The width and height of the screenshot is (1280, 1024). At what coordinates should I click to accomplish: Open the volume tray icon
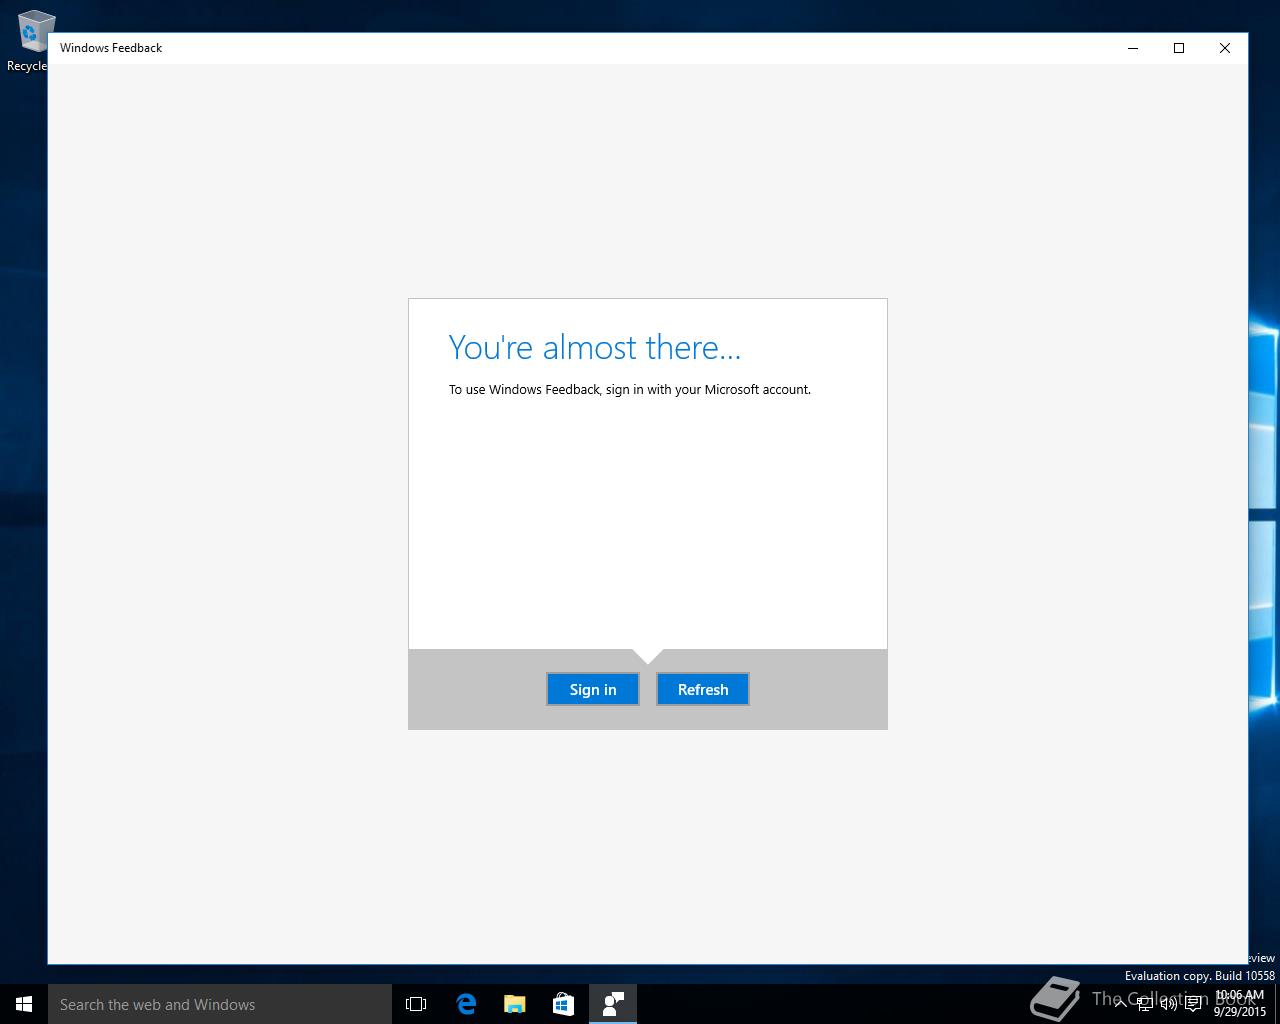click(1168, 1004)
